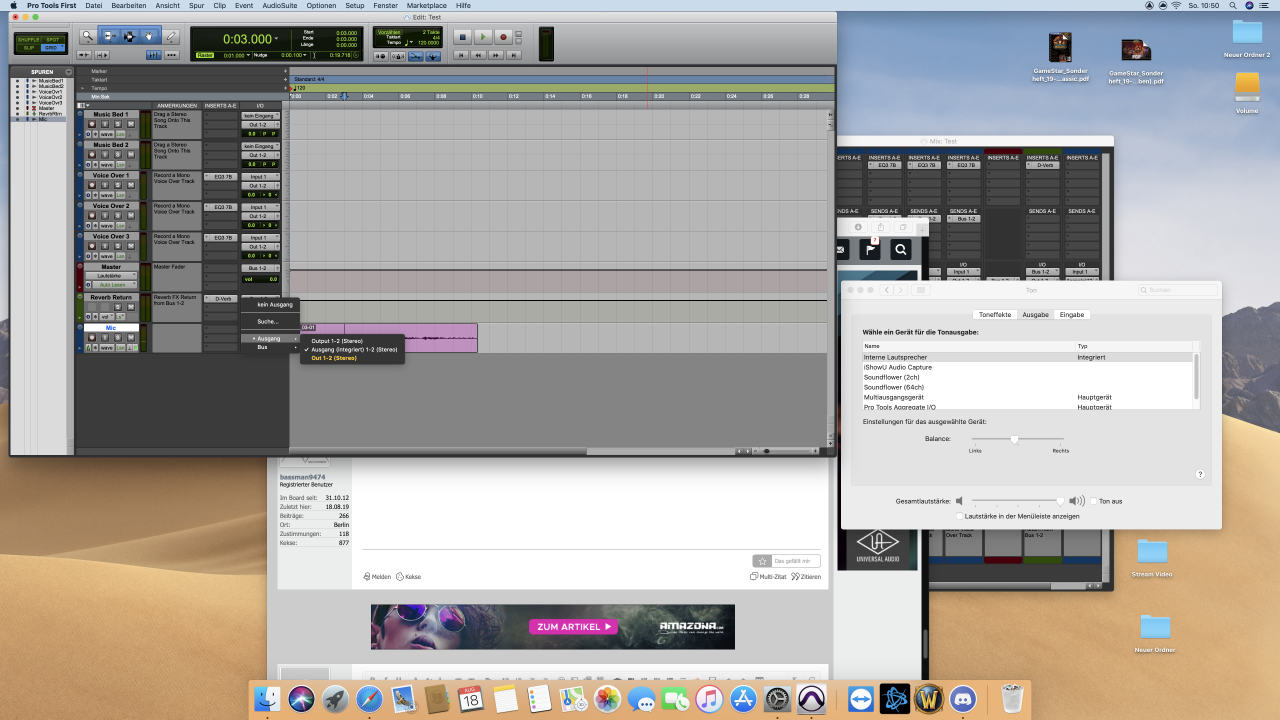Choose 'Suche...' in output popup menu
This screenshot has height=720, width=1280.
point(269,321)
